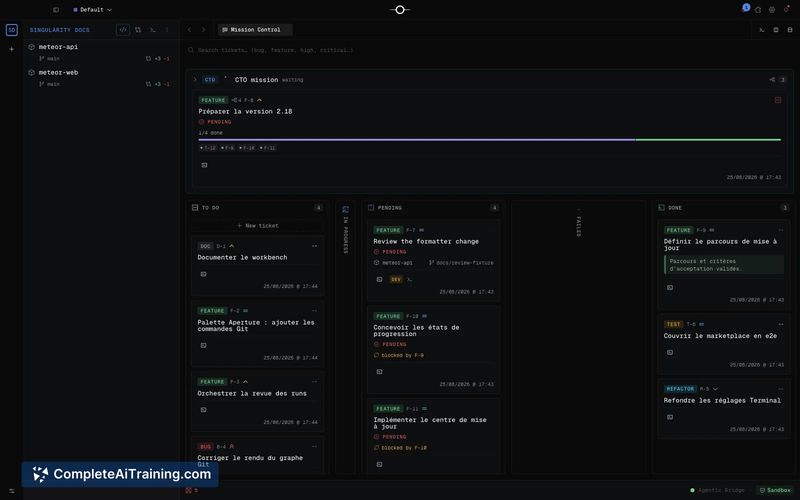Select the SD workspace avatar

[12, 30]
